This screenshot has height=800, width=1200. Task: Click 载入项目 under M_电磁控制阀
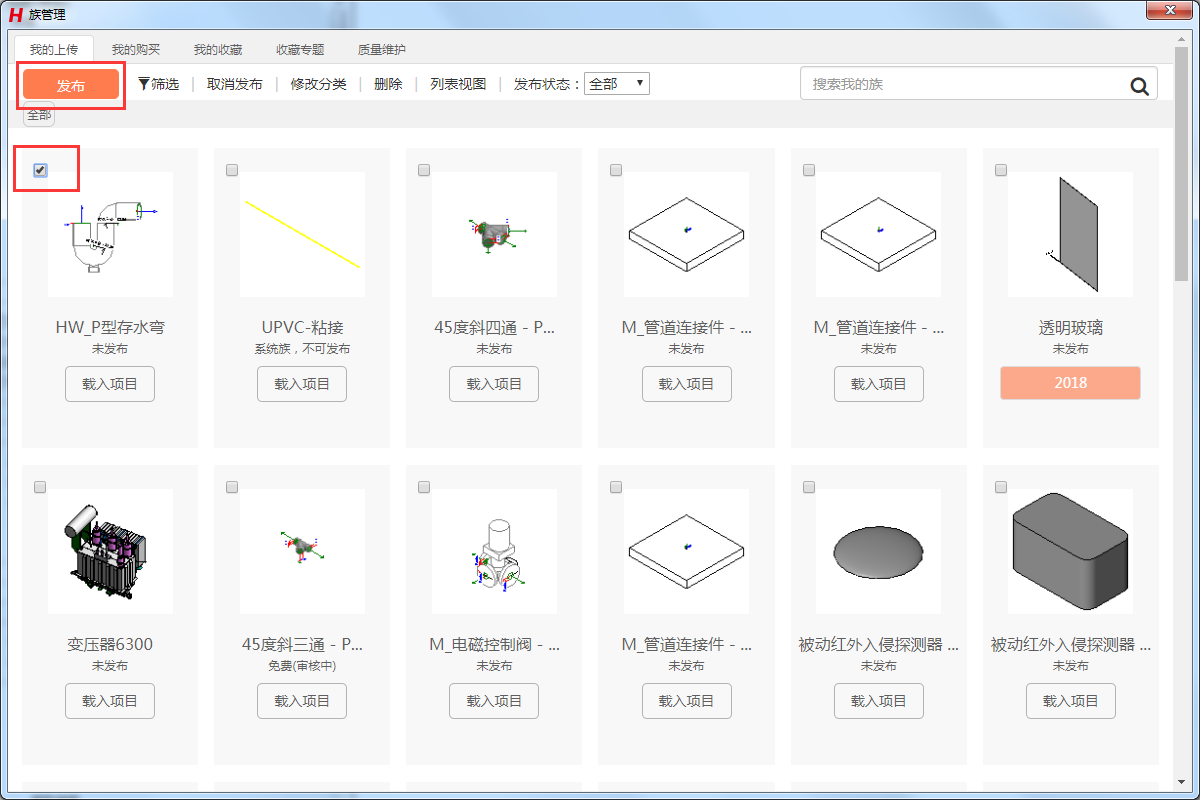494,701
